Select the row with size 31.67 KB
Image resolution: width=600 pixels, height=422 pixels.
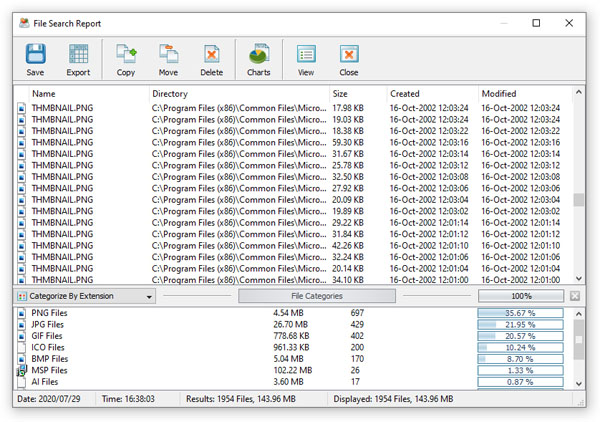coord(294,154)
